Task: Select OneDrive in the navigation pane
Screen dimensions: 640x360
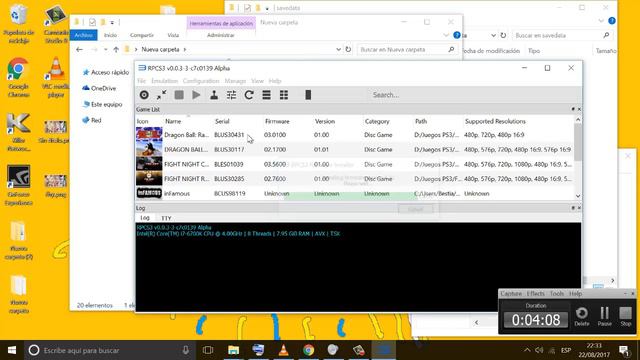Action: pos(99,88)
